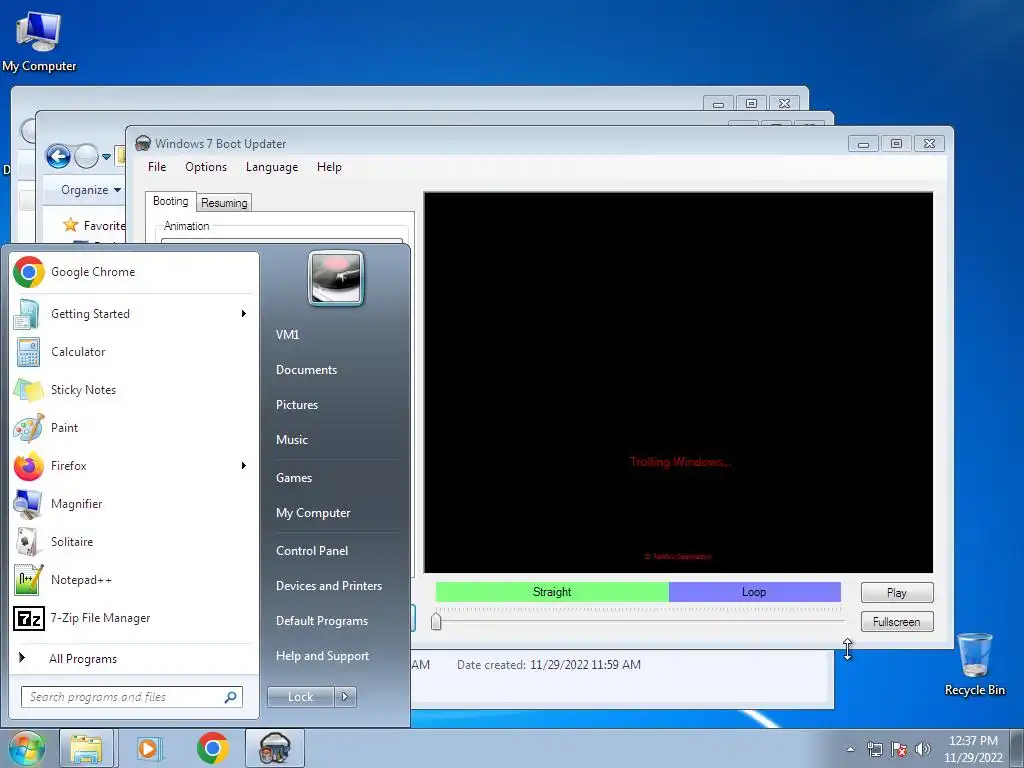Open Google Chrome from Start menu

pos(135,272)
